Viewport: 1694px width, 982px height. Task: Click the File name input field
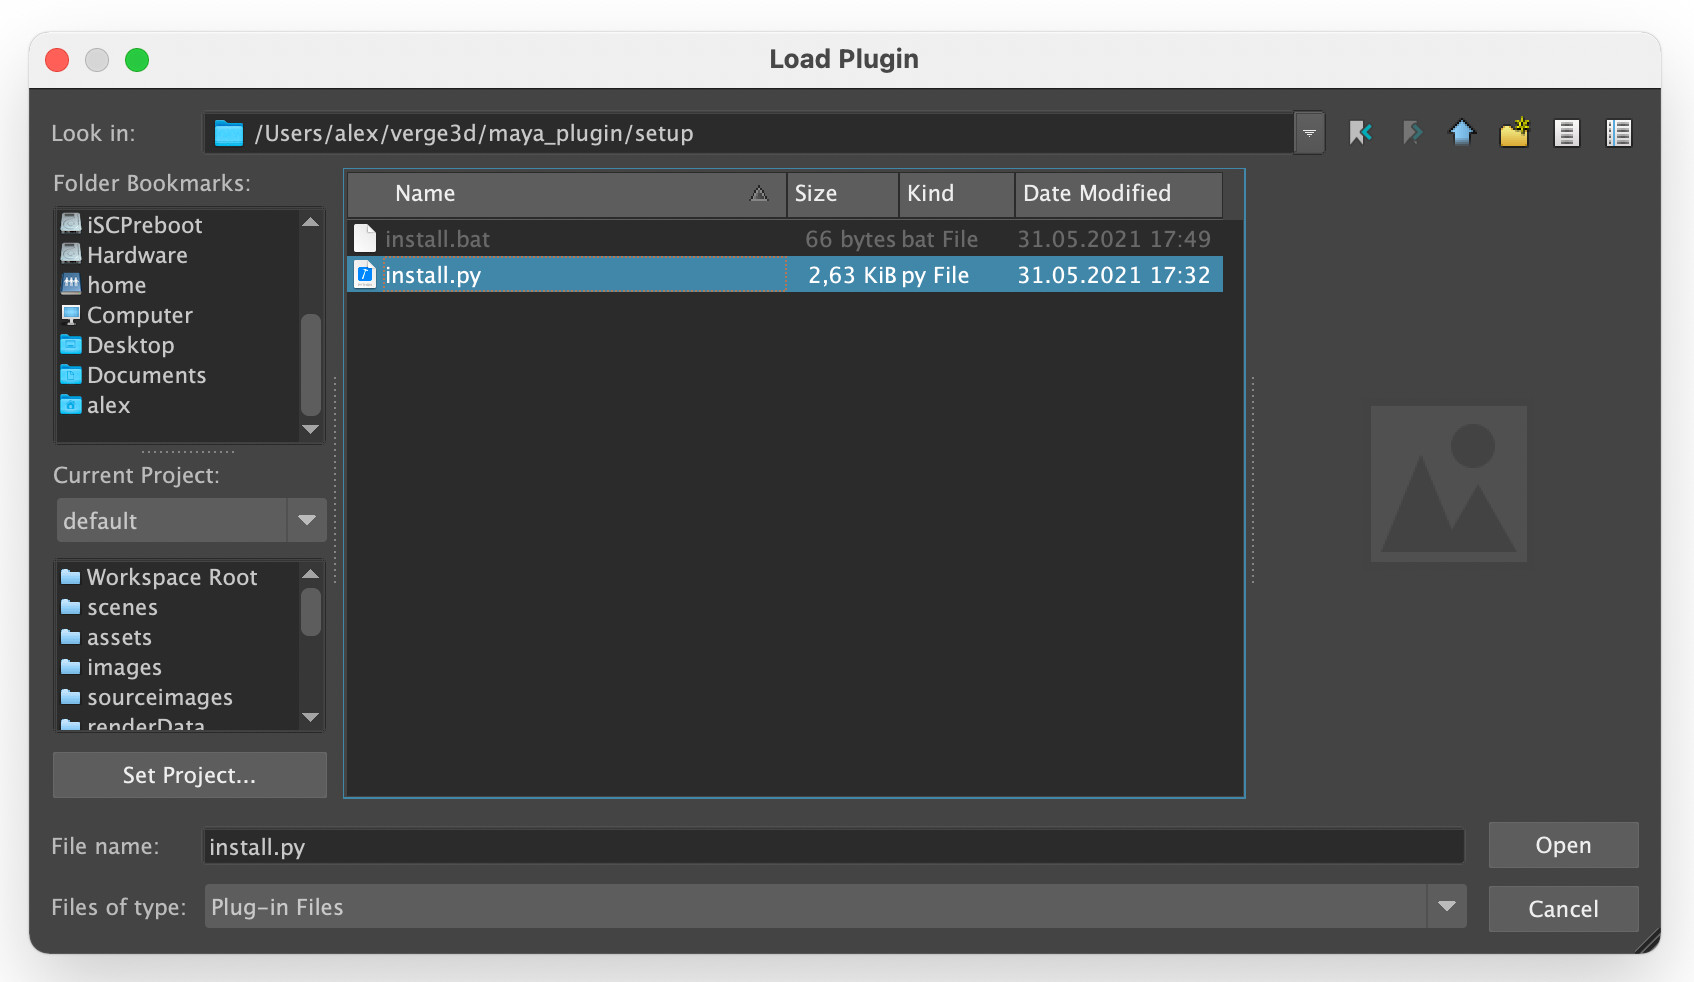(834, 847)
